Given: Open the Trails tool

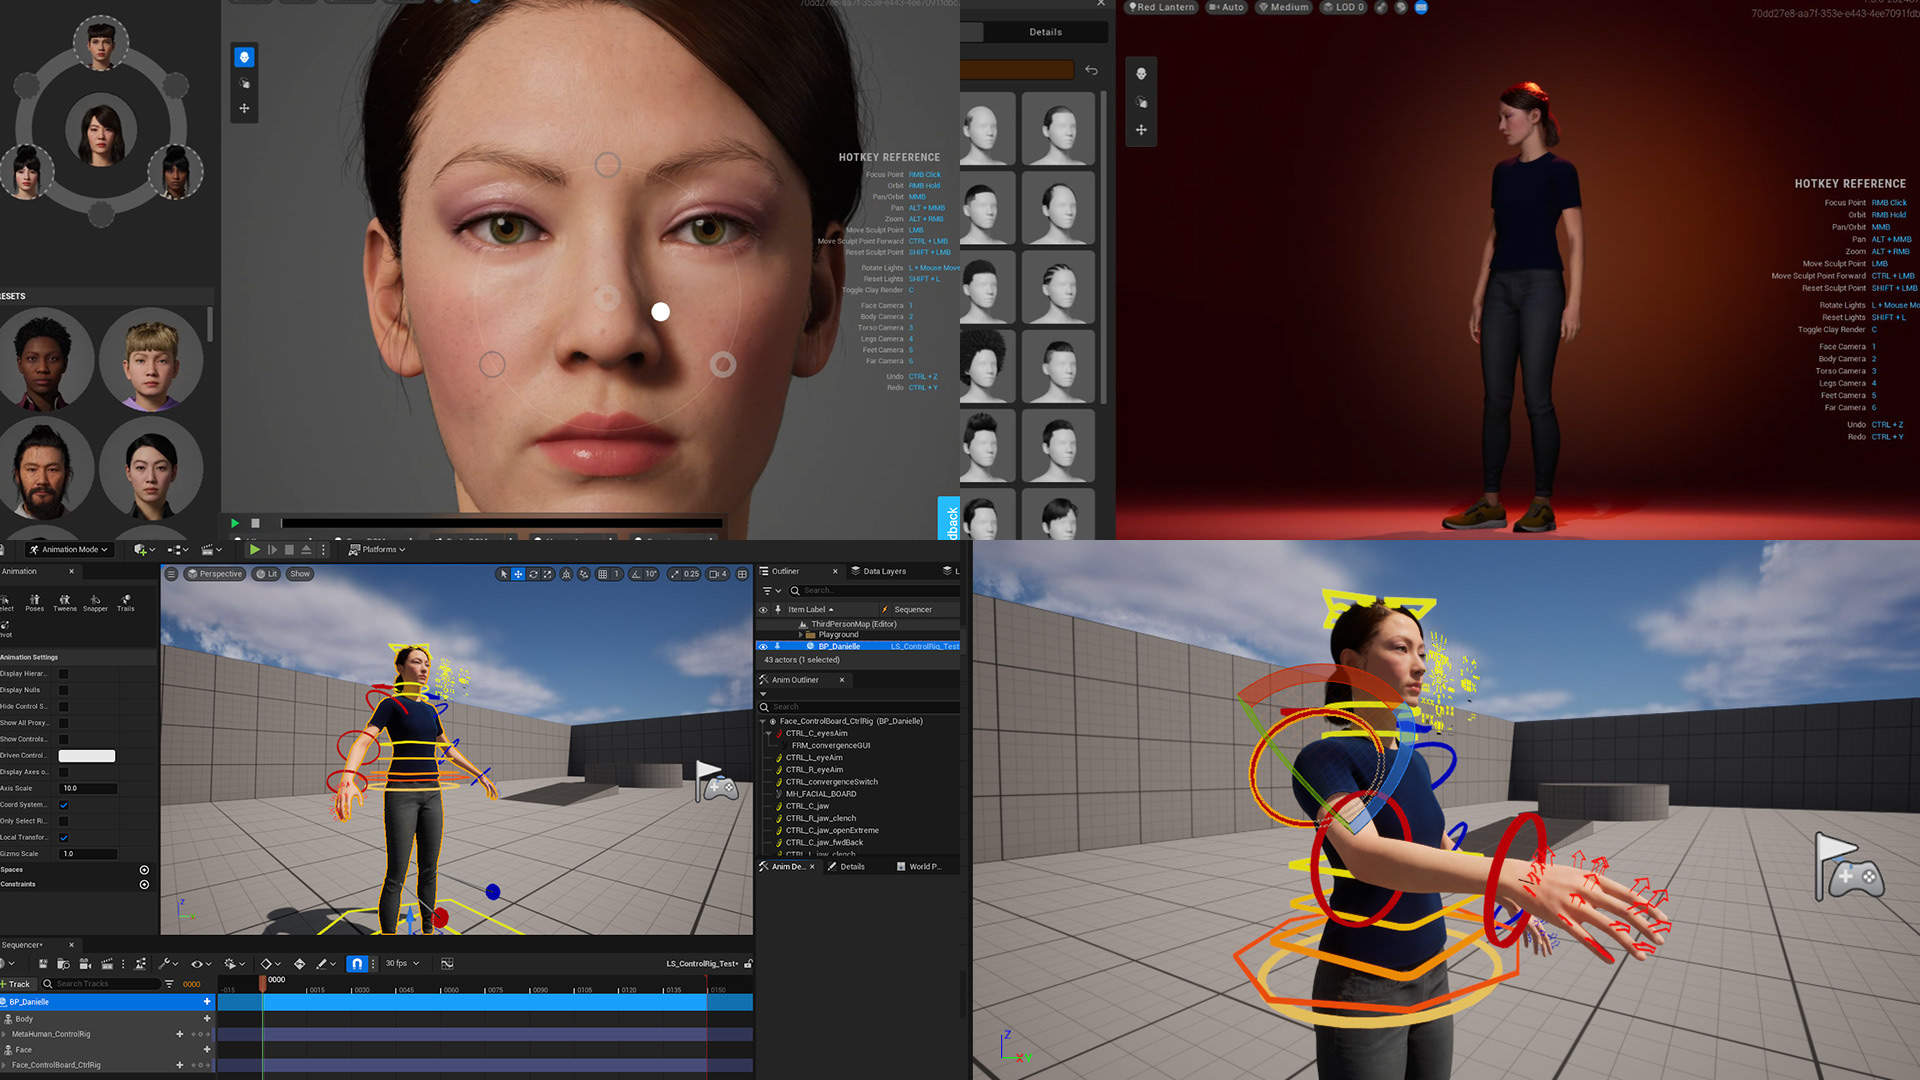Looking at the screenshot, I should click(125, 602).
